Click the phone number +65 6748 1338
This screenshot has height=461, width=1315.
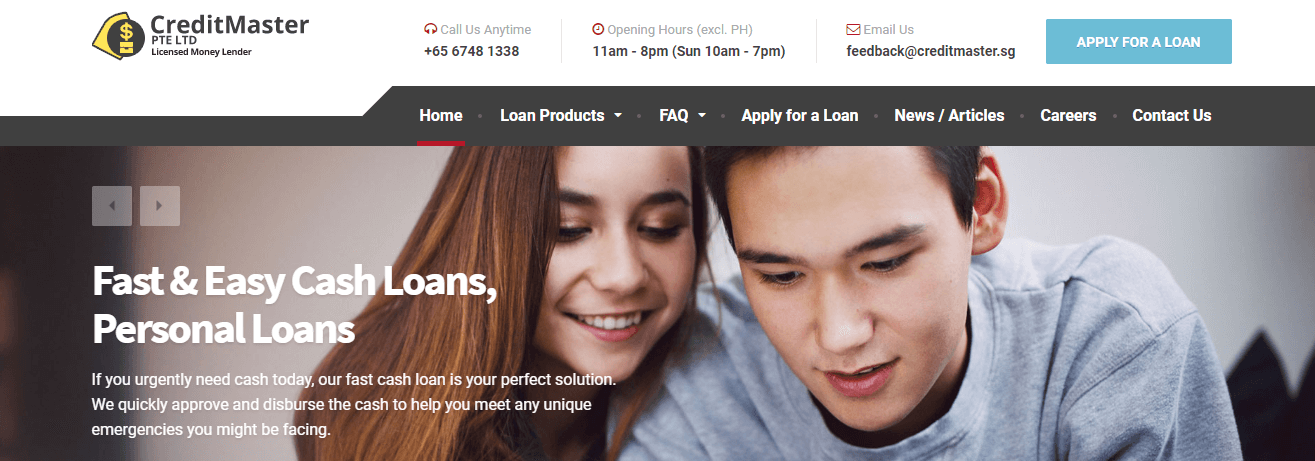point(472,51)
